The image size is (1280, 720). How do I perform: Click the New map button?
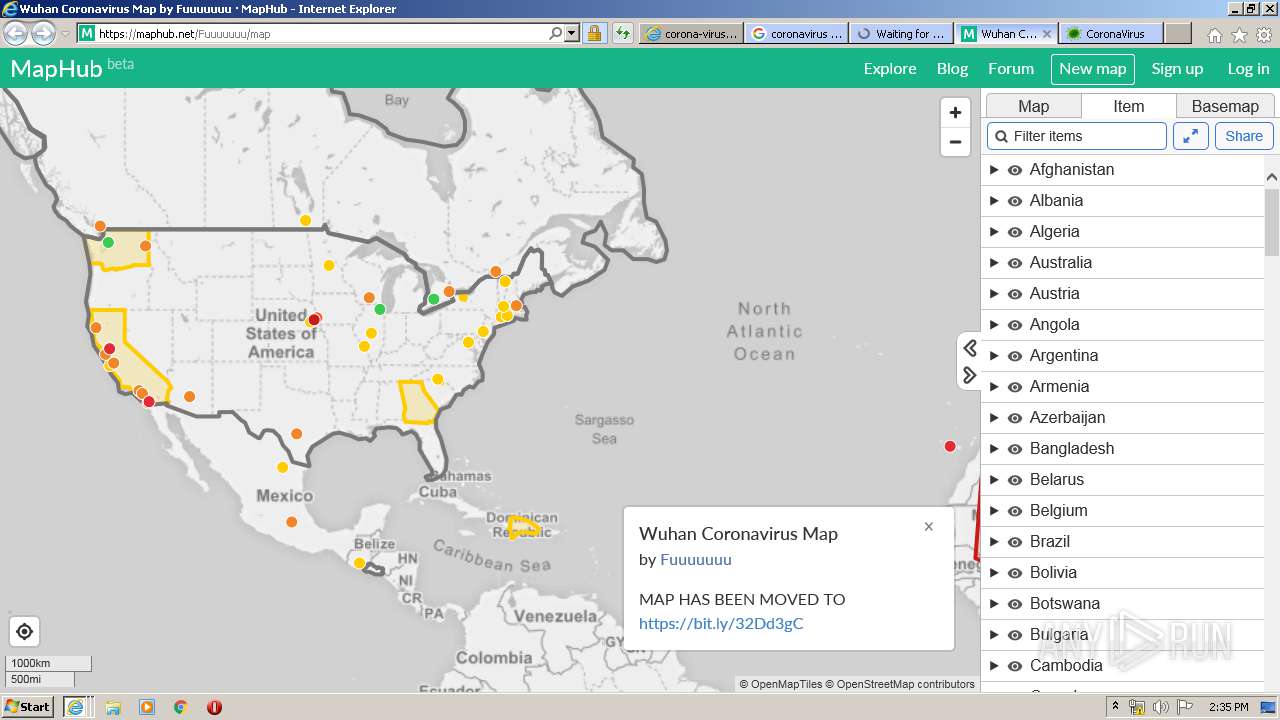(1092, 69)
